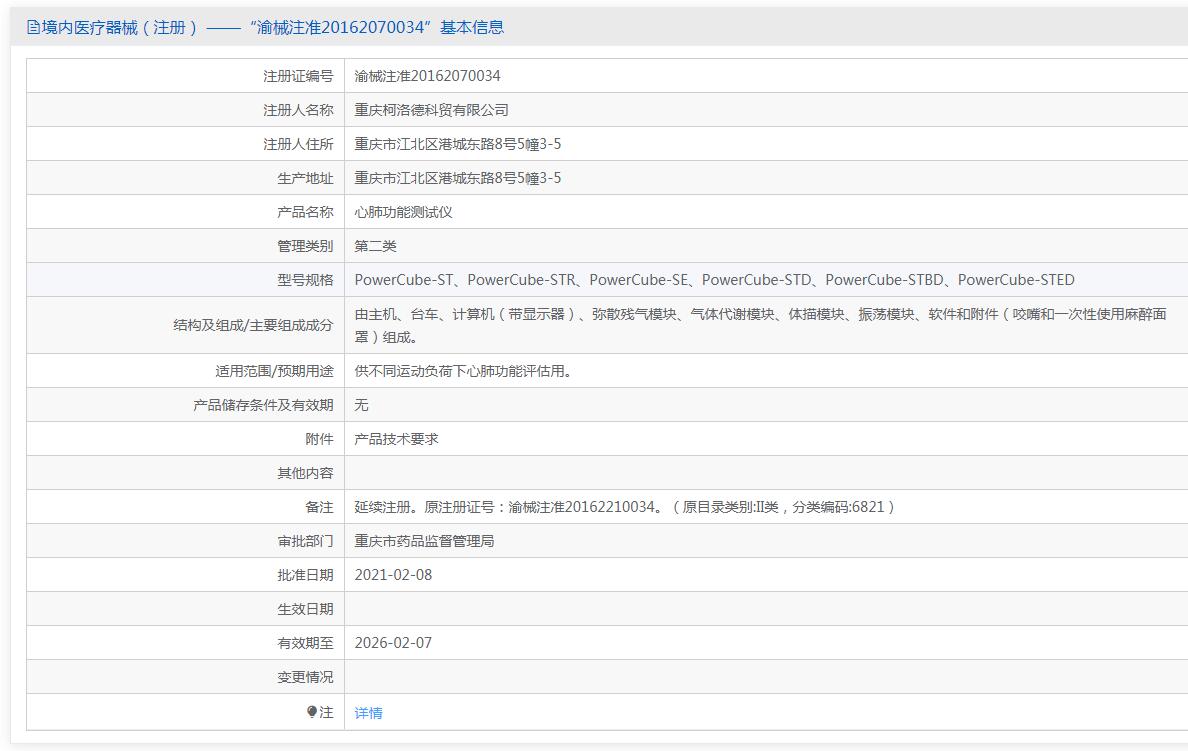The width and height of the screenshot is (1188, 751).
Task: Select registrant name 重庆柯洛德科贸有限公司
Action: pyautogui.click(x=431, y=110)
